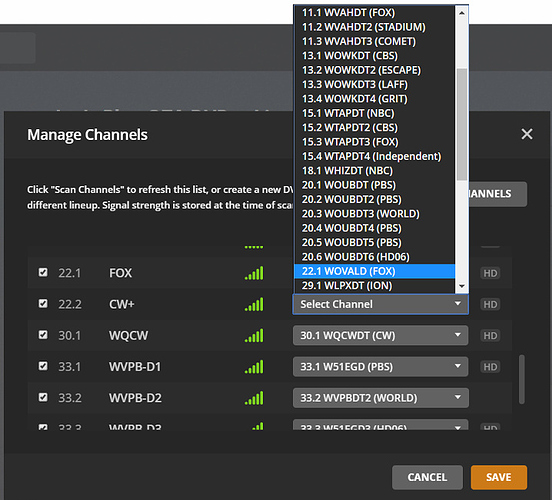The image size is (552, 500).
Task: Click the dropdown list scrollbar thumb
Action: pos(462,124)
